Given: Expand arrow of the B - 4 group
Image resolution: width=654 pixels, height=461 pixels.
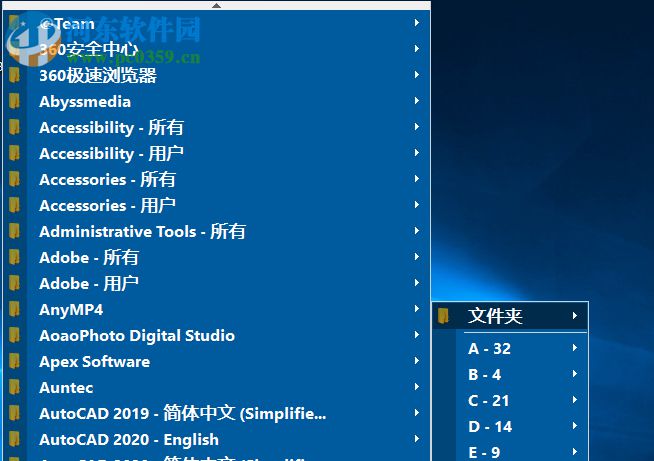Looking at the screenshot, I should (x=575, y=374).
